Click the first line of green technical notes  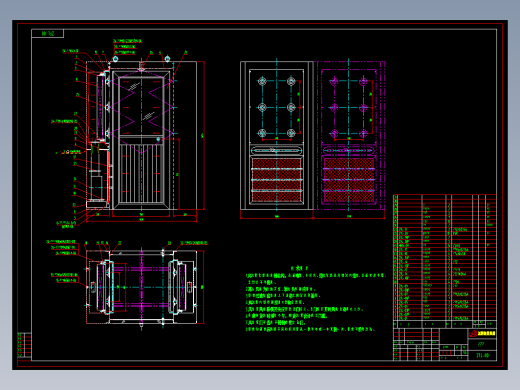click(x=316, y=276)
